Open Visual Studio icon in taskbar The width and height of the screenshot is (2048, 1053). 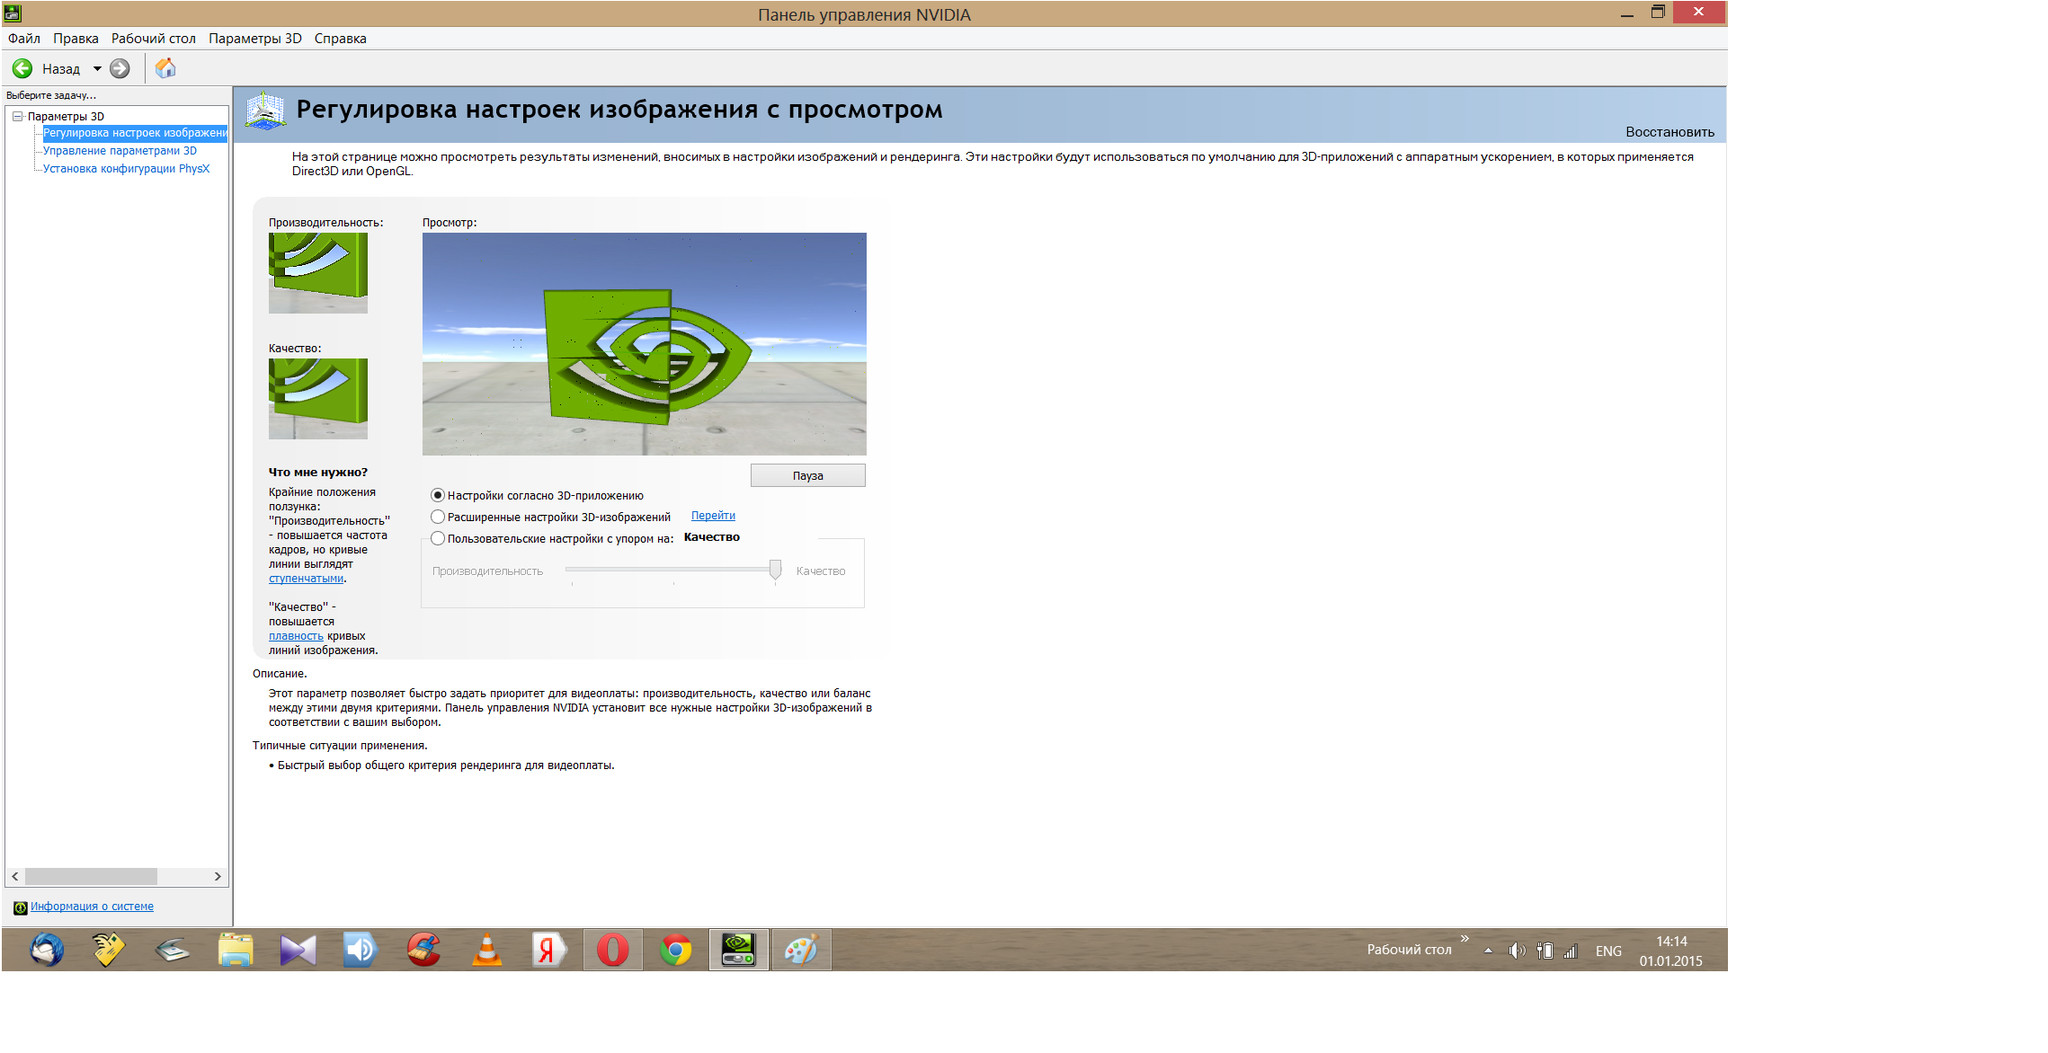click(x=298, y=949)
